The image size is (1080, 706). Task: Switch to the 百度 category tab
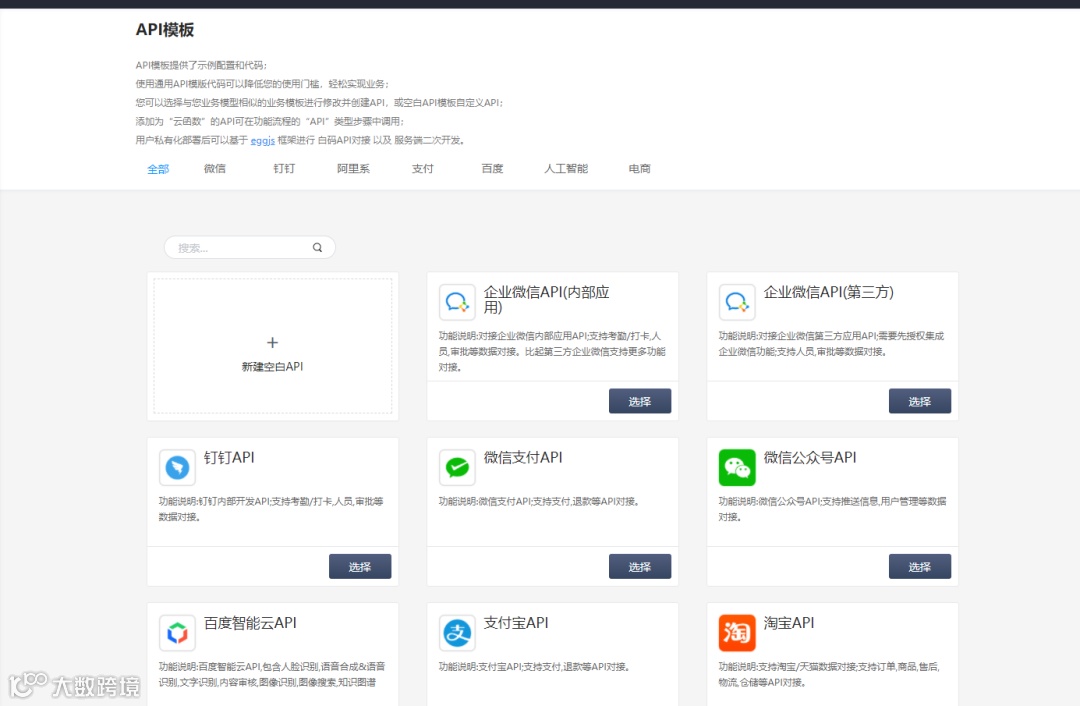pyautogui.click(x=492, y=169)
